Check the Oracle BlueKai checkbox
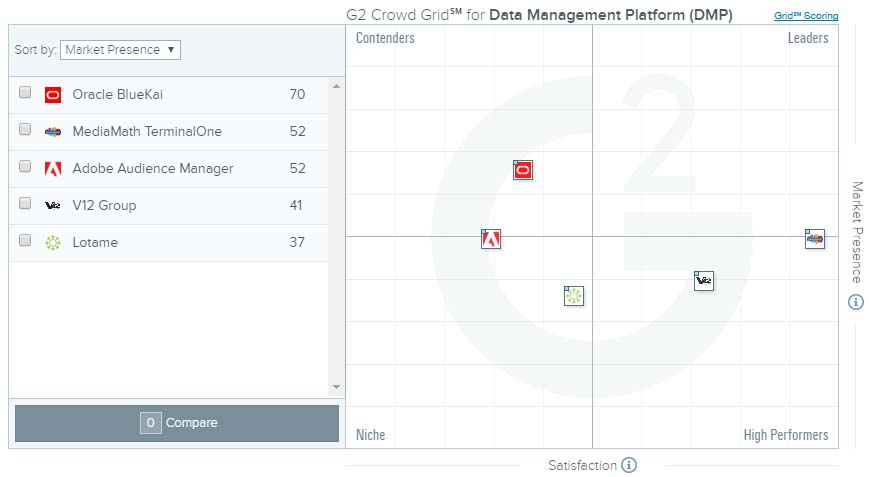The image size is (869, 477). tap(25, 93)
